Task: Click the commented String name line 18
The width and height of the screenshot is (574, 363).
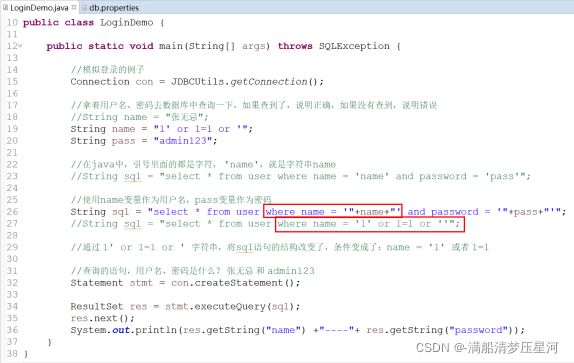Action: click(139, 117)
